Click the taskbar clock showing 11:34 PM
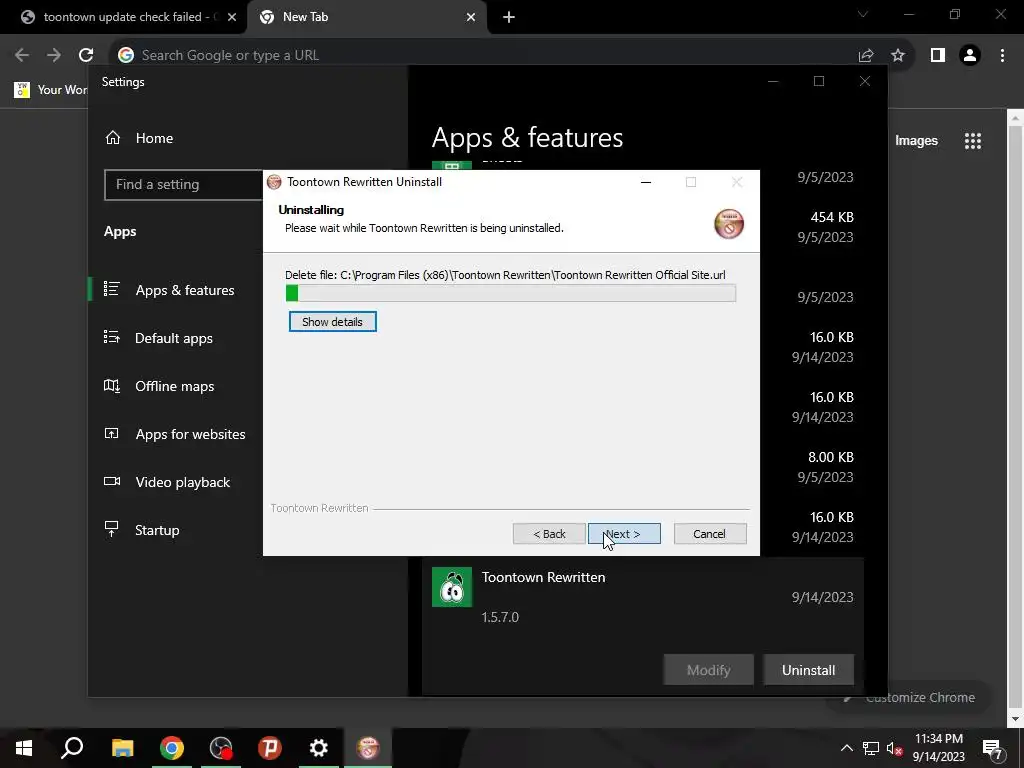Image resolution: width=1024 pixels, height=768 pixels. 938,748
